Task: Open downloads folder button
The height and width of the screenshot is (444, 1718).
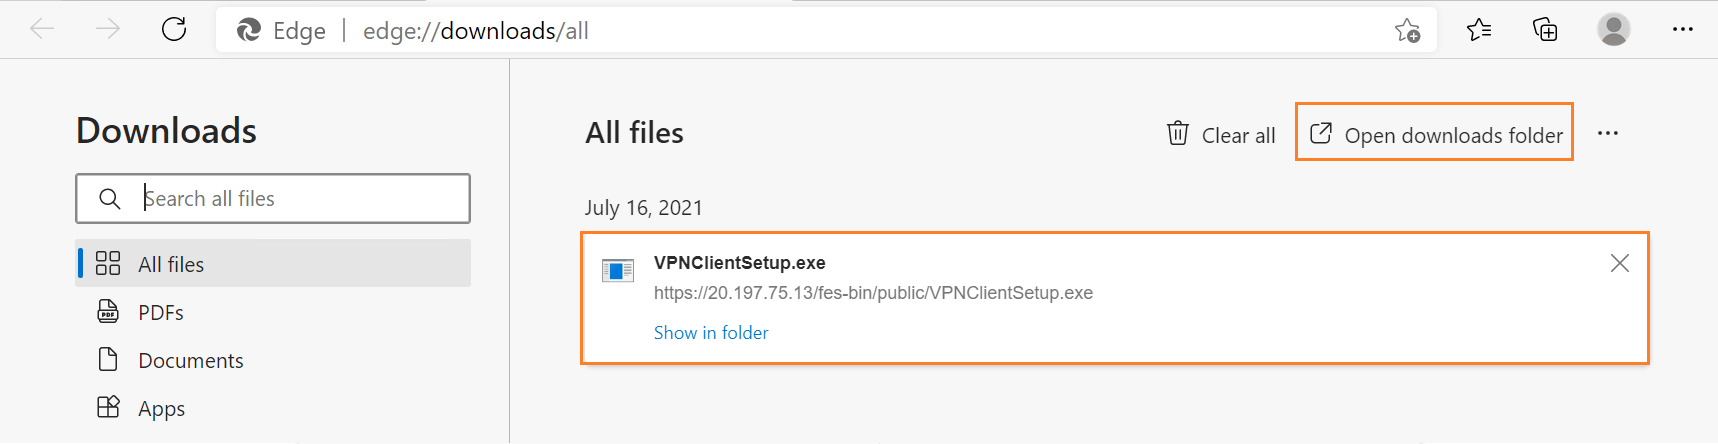Action: 1435,134
